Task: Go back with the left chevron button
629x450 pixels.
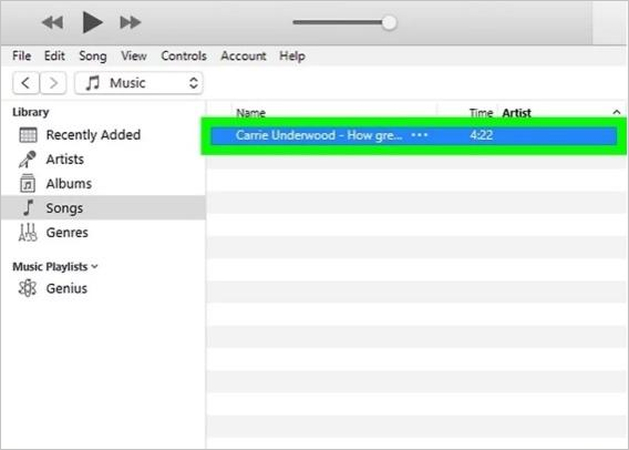Action: point(26,83)
